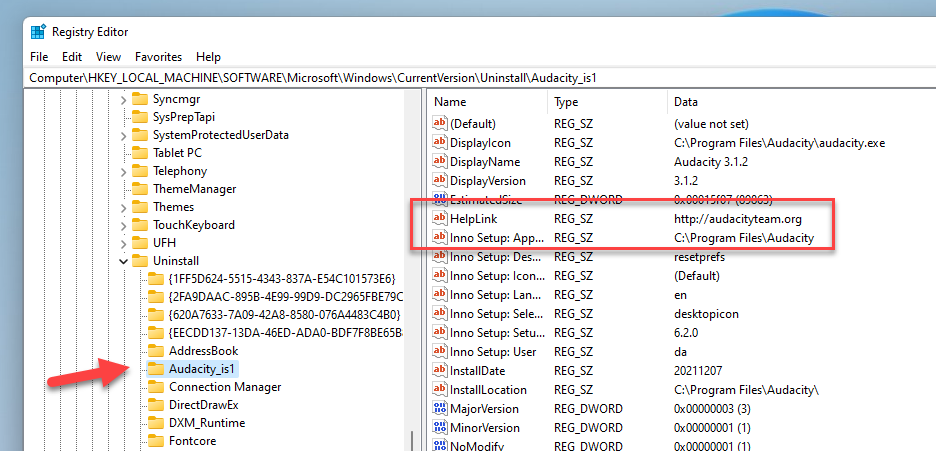936x451 pixels.
Task: Click the HelpLink value string icon
Action: click(x=440, y=218)
